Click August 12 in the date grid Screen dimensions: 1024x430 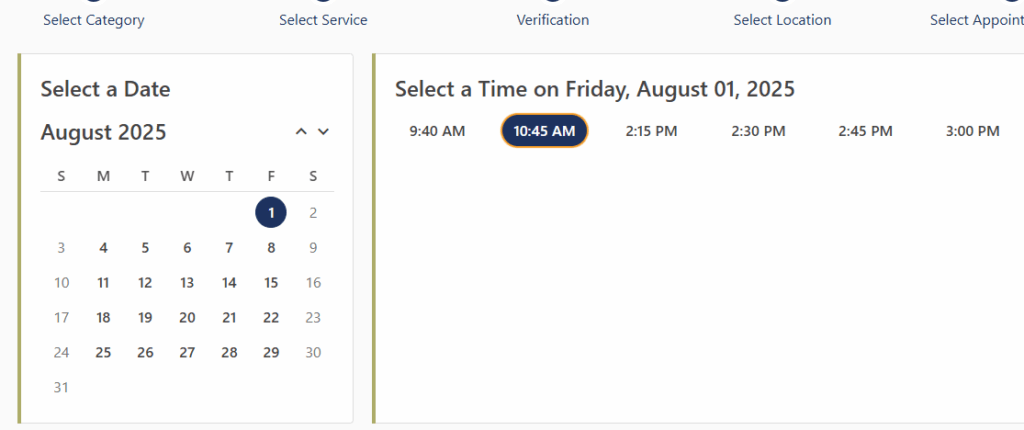coord(145,283)
